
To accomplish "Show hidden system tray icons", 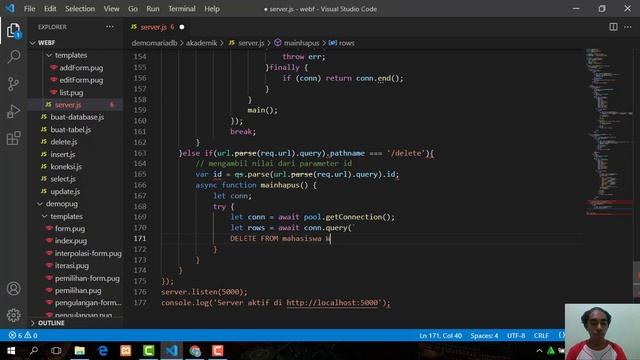I will tap(539, 351).
